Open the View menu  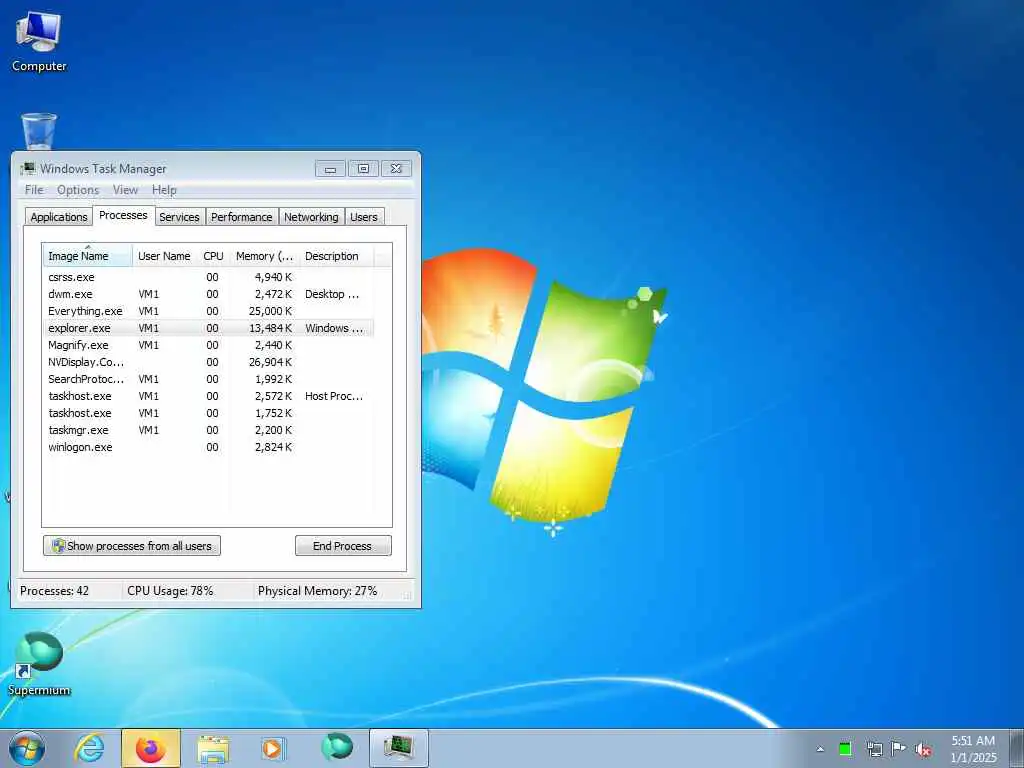(125, 190)
